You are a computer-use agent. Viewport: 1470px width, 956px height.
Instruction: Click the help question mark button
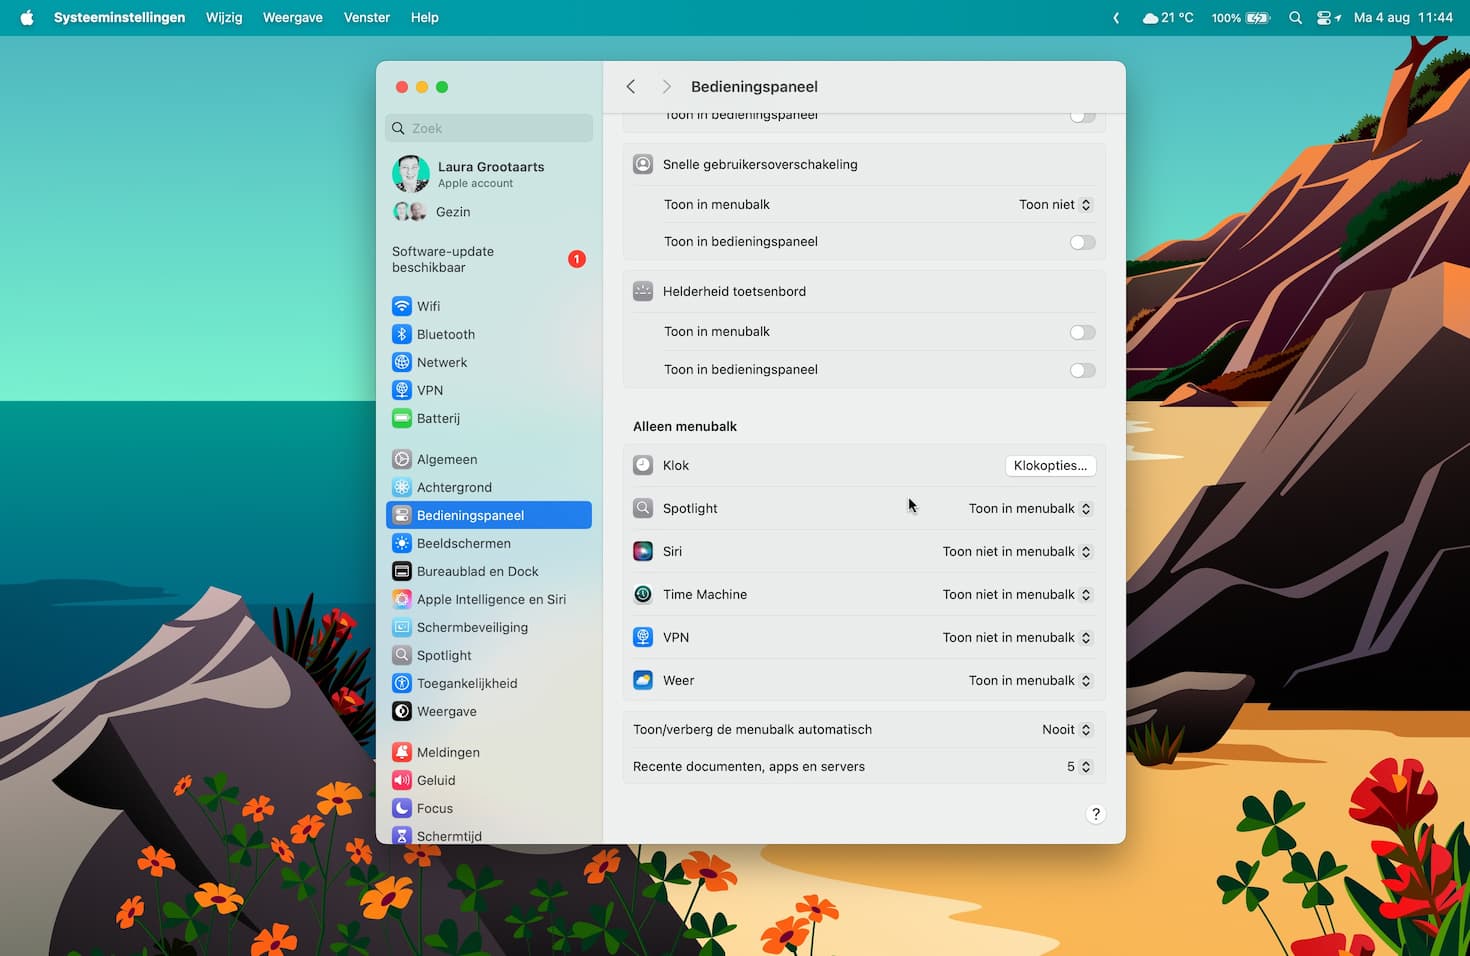click(1095, 814)
